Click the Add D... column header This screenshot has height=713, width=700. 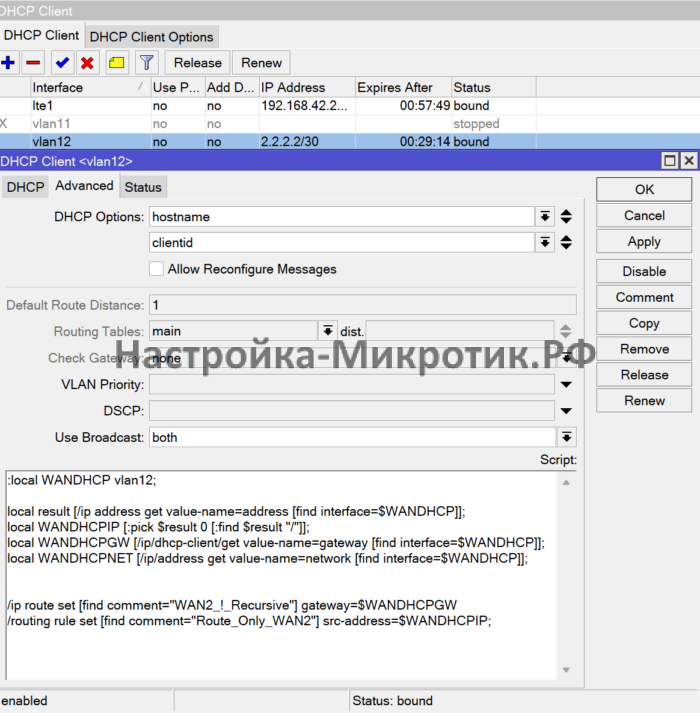(232, 87)
